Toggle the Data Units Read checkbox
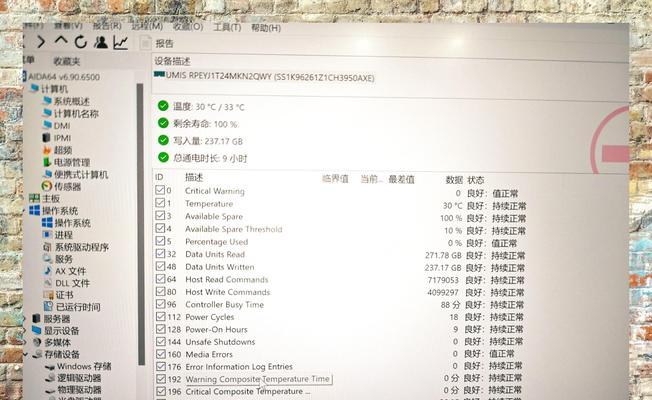This screenshot has height=400, width=652. click(x=161, y=253)
